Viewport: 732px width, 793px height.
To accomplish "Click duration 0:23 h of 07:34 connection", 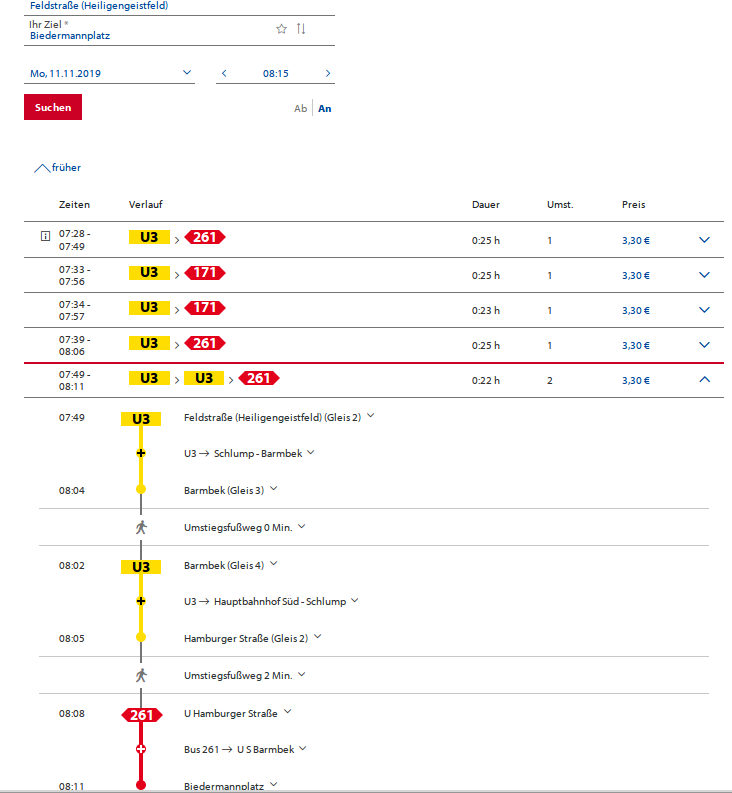I will pos(486,311).
